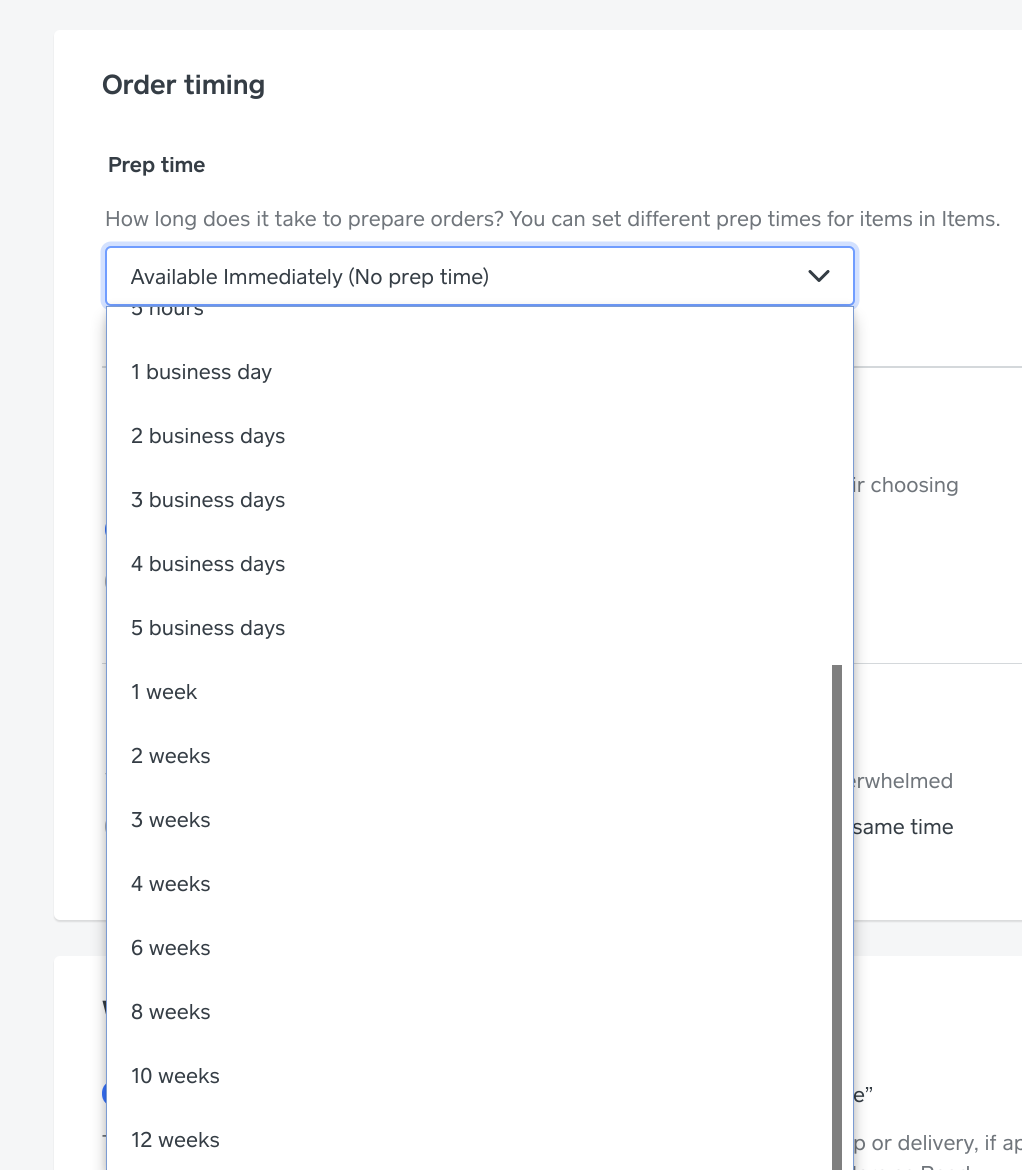Select the partially hidden 5 hours option
This screenshot has width=1022, height=1170.
[x=168, y=312]
